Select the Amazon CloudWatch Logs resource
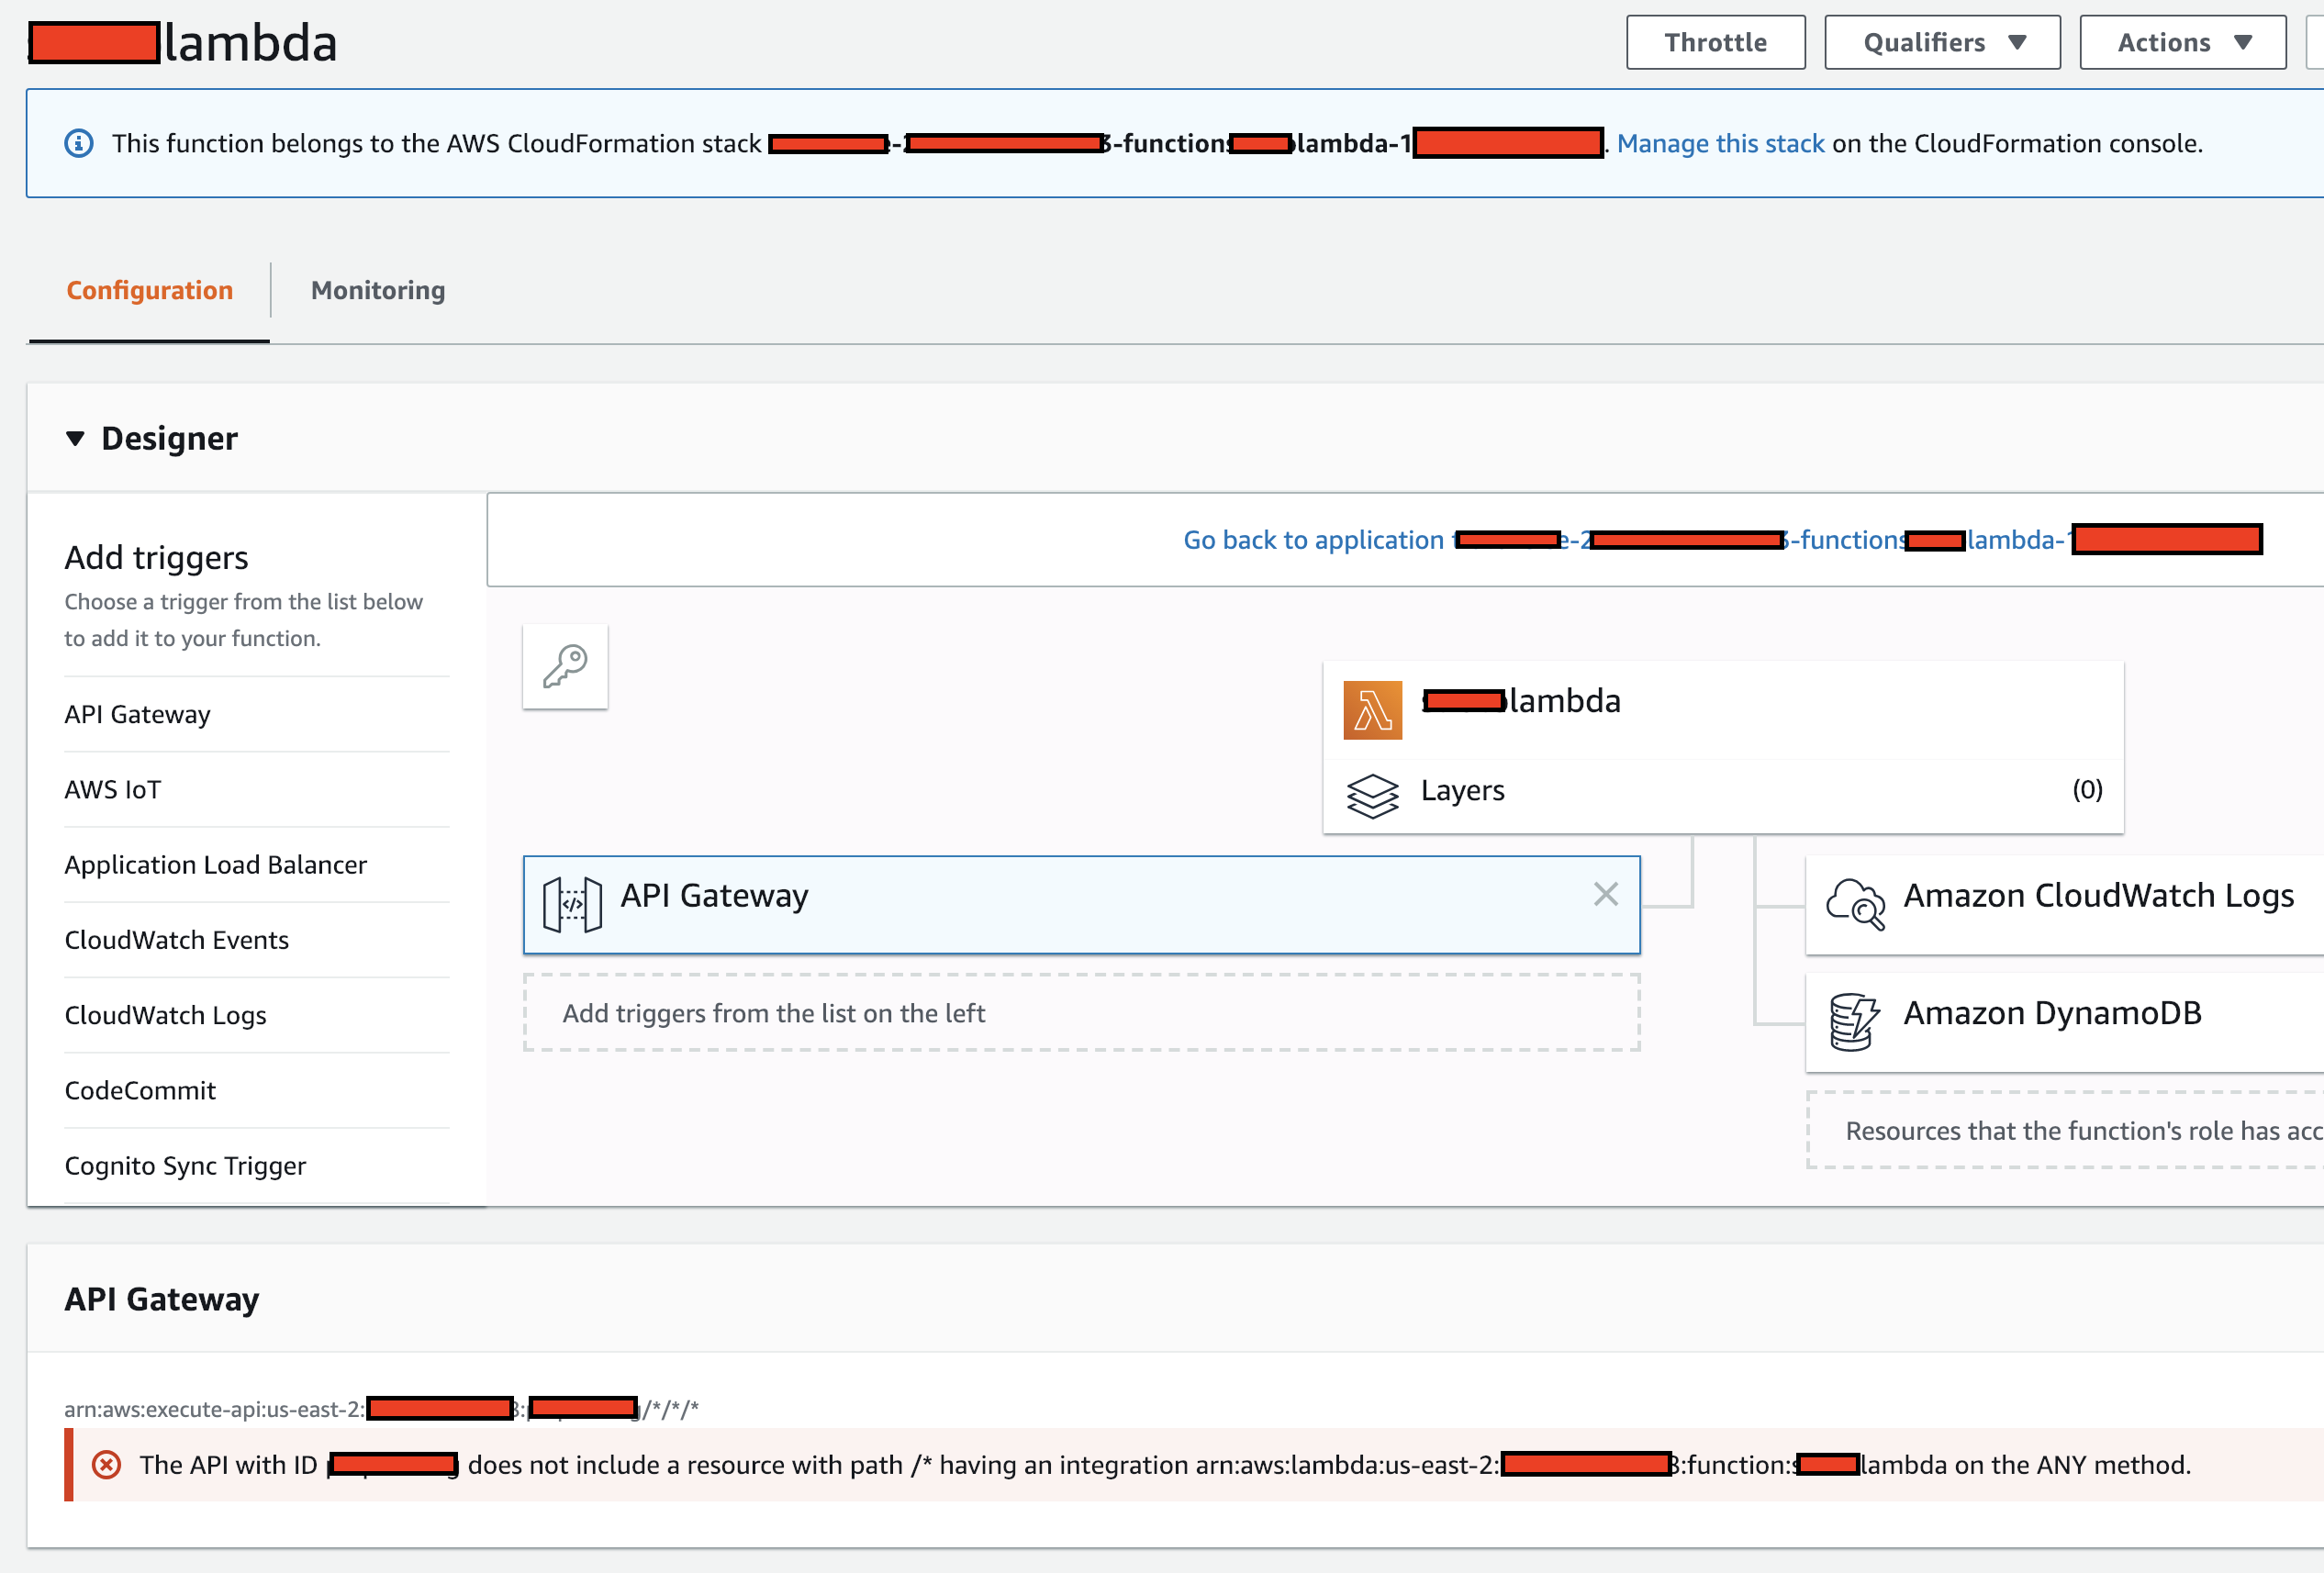Viewport: 2324px width, 1573px height. tap(2064, 904)
